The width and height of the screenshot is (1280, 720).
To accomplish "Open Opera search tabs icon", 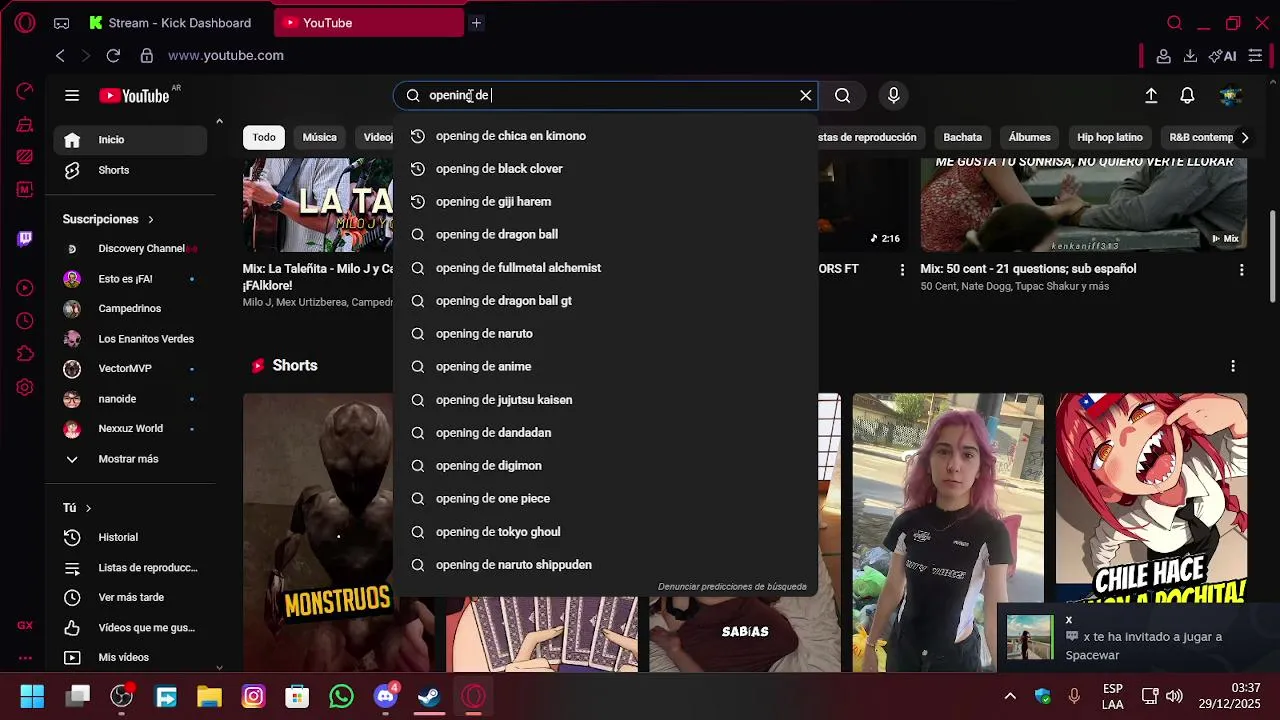I will tap(1175, 23).
